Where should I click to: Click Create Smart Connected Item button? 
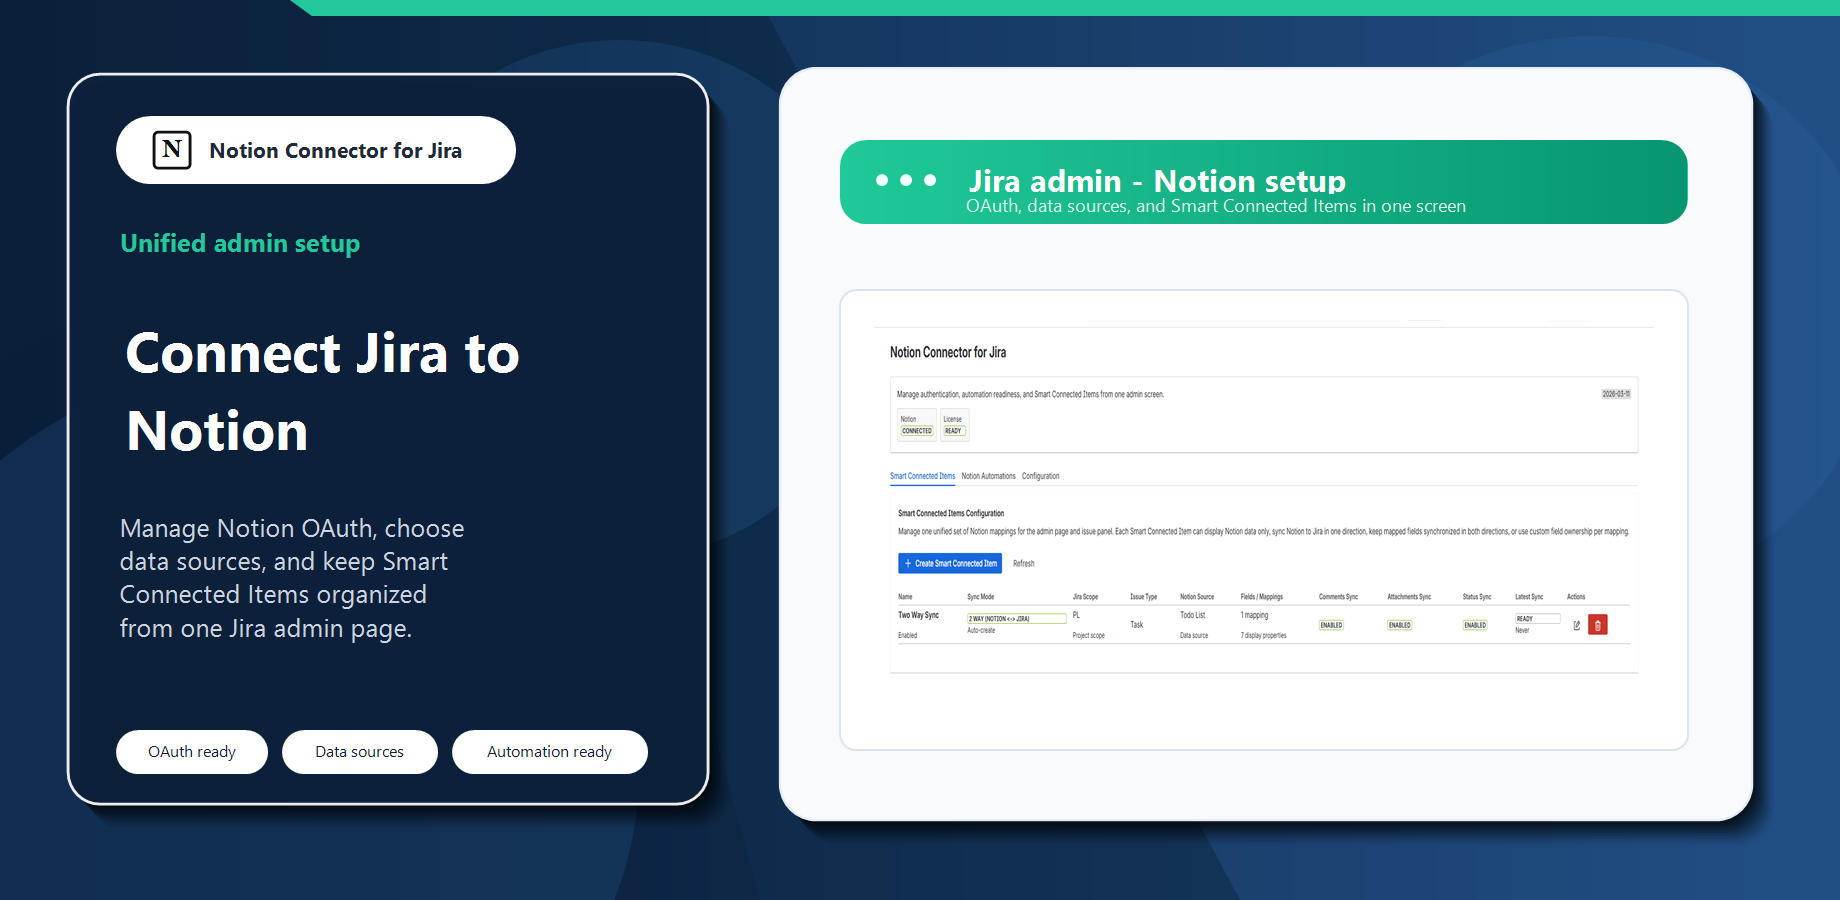coord(950,563)
